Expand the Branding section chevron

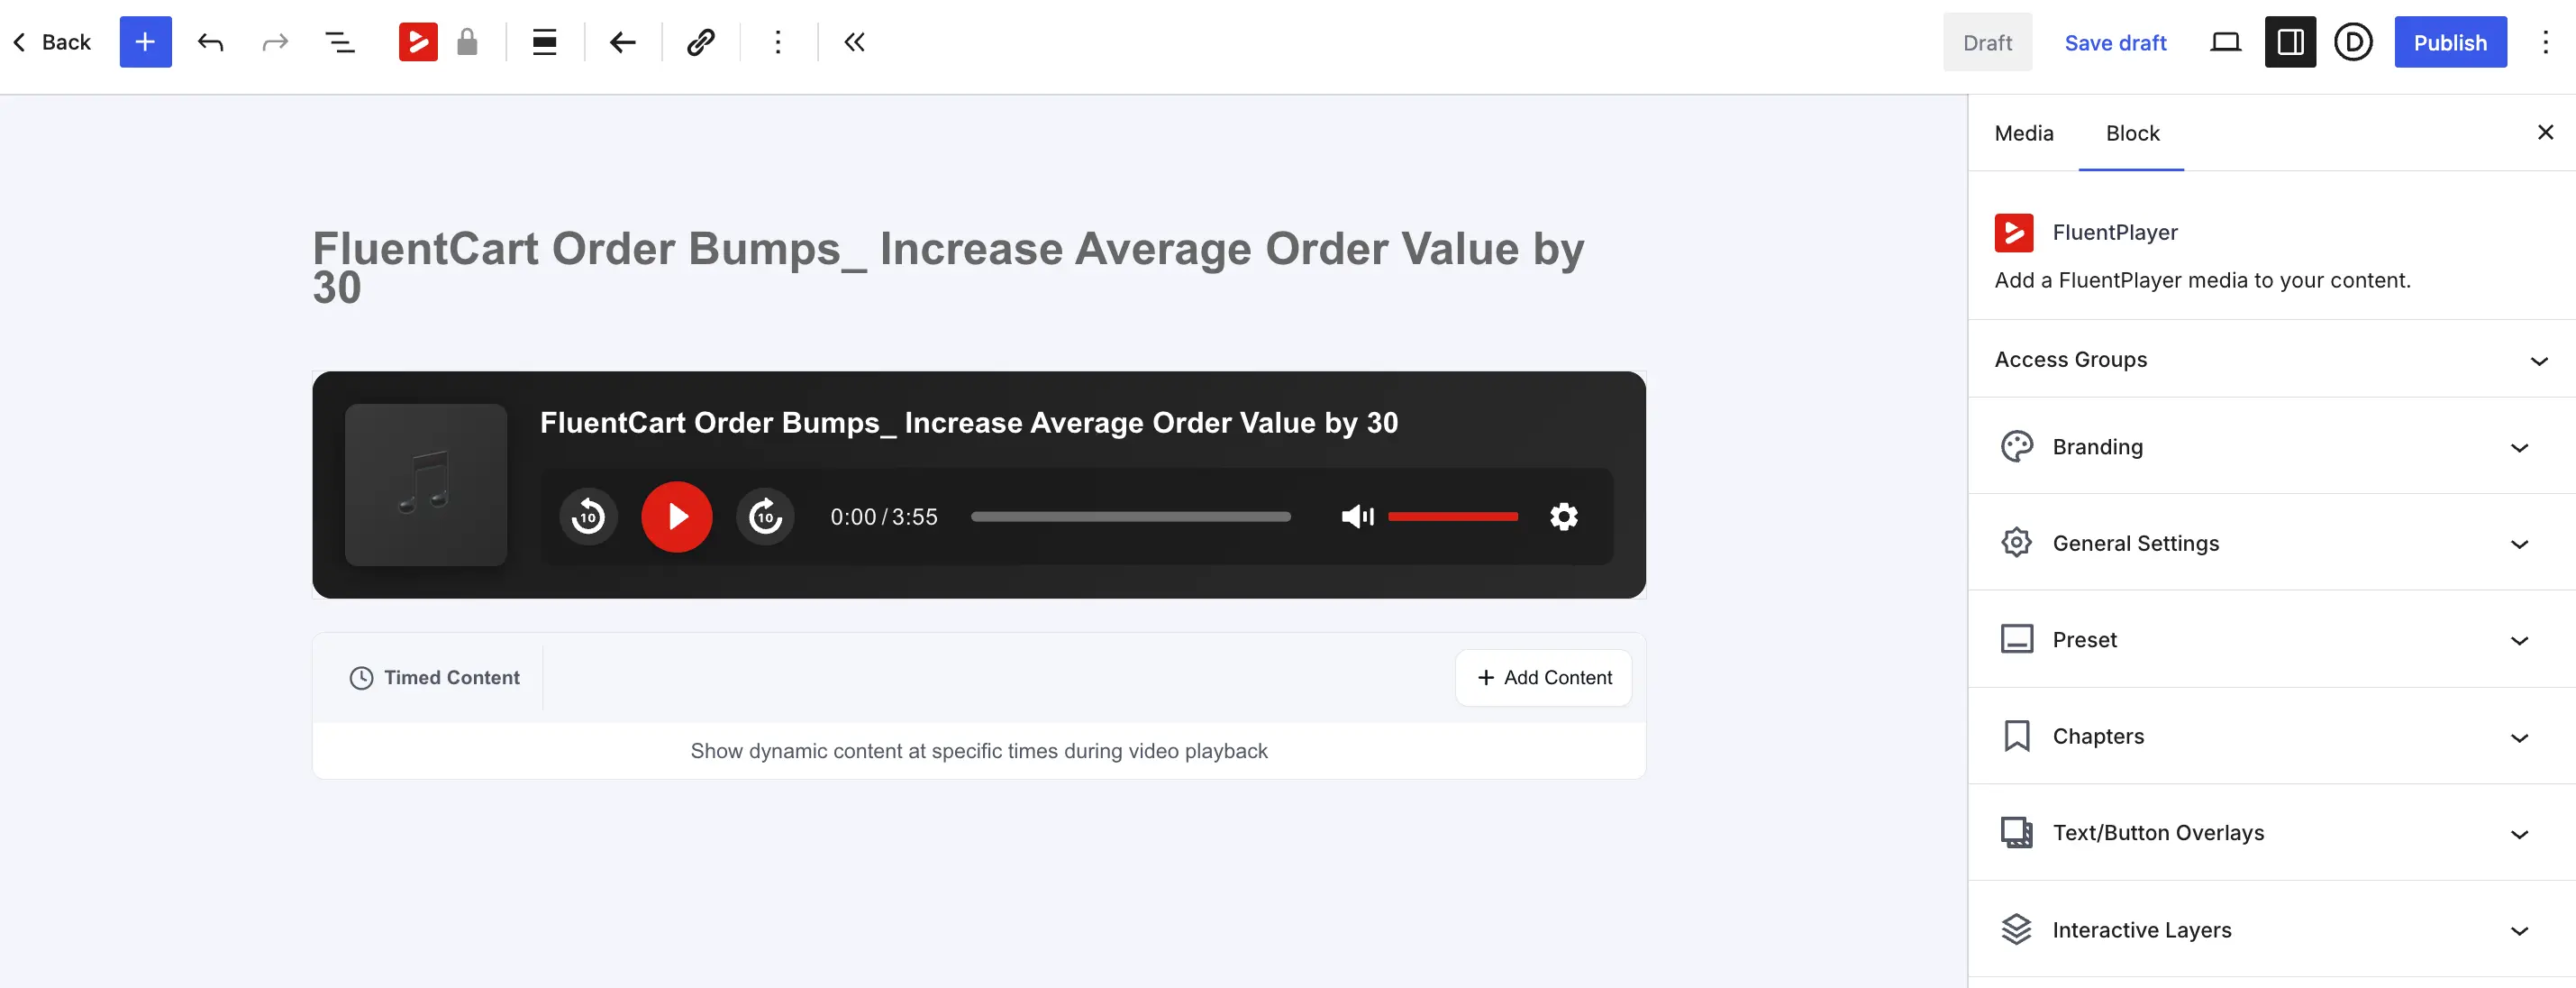[2519, 448]
